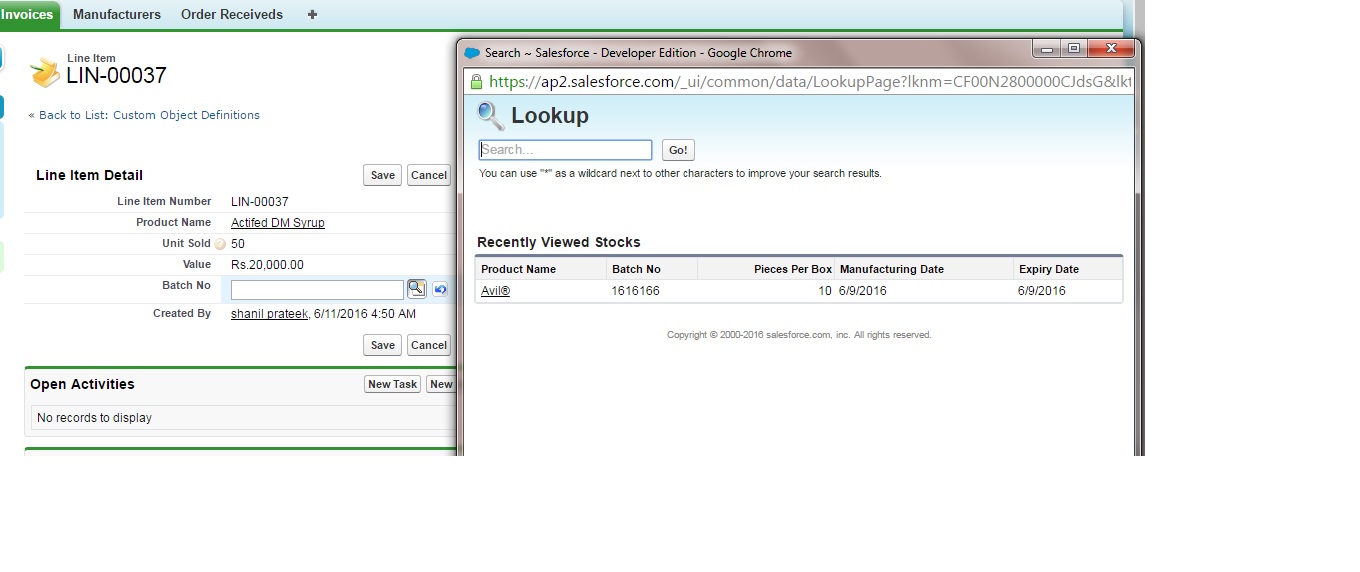
Task: Click the bottom Save button
Action: pyautogui.click(x=383, y=345)
